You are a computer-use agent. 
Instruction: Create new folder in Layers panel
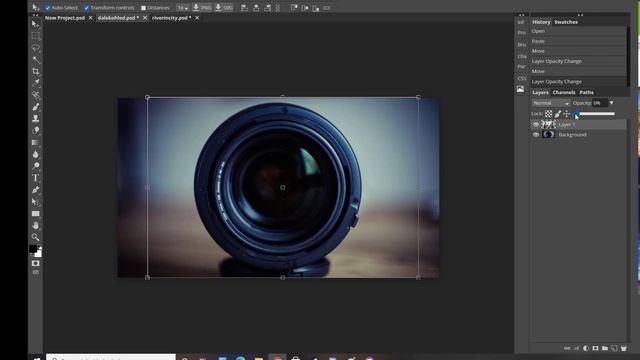click(605, 348)
